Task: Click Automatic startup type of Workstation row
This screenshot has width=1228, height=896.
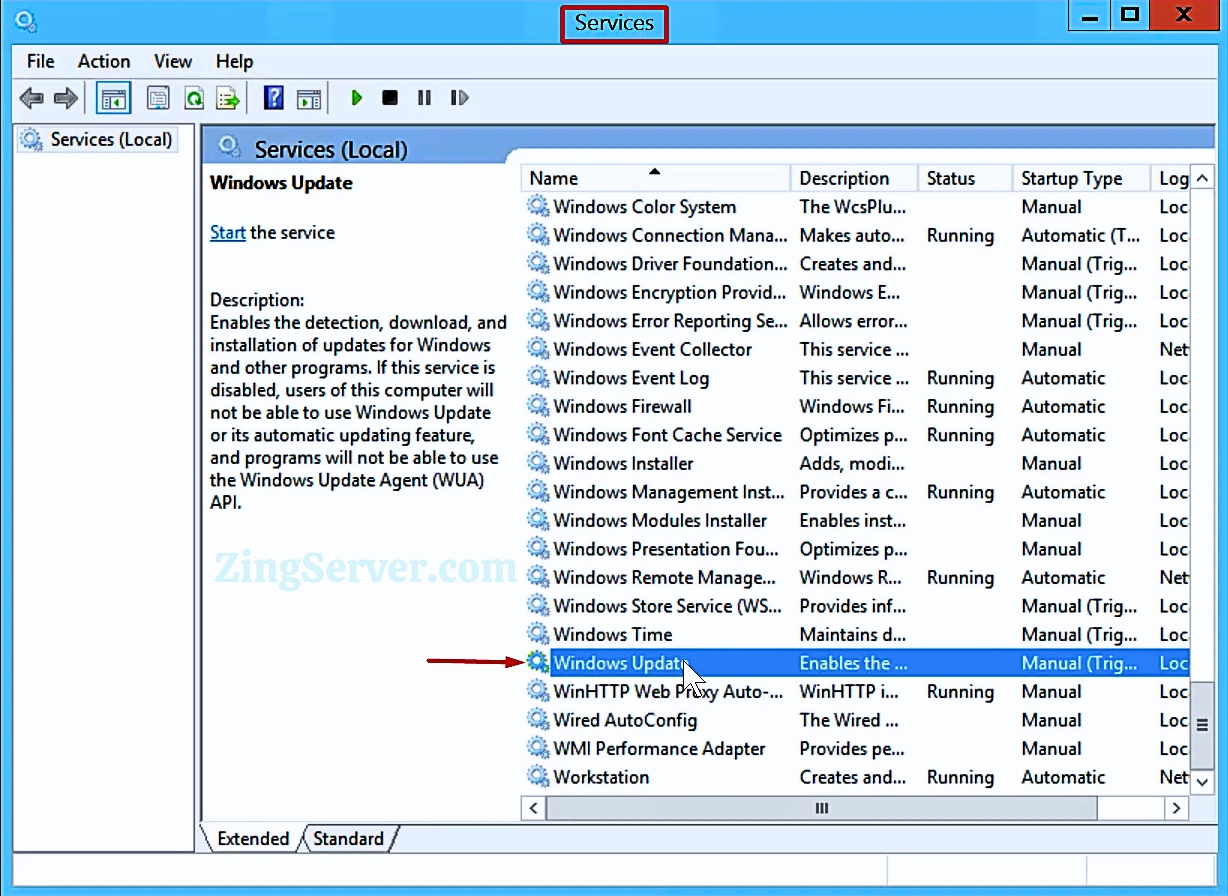Action: tap(1063, 777)
